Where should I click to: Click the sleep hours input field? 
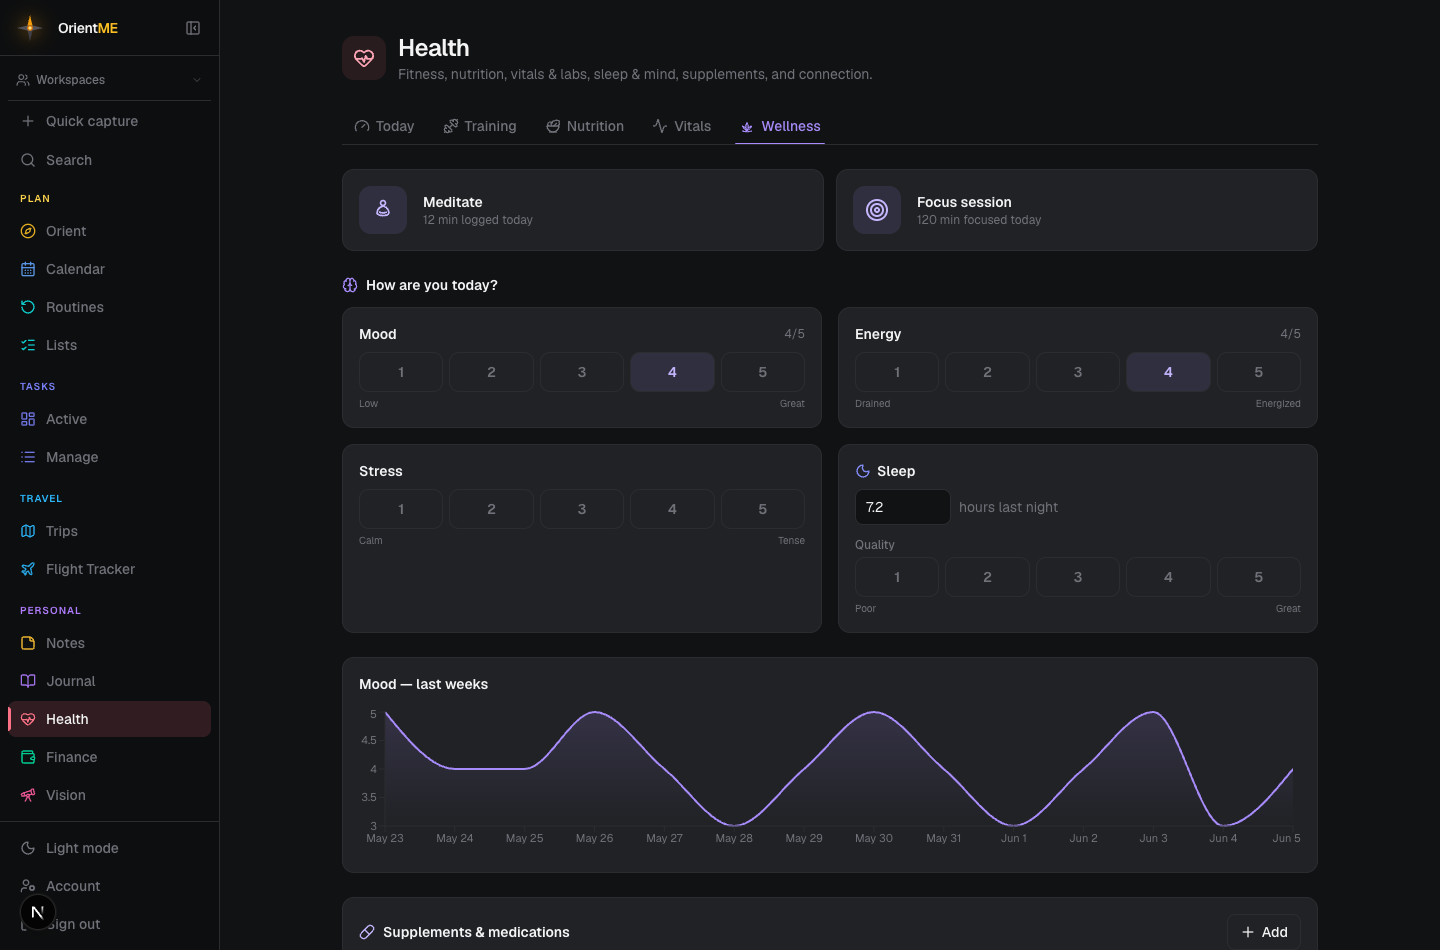pyautogui.click(x=902, y=507)
